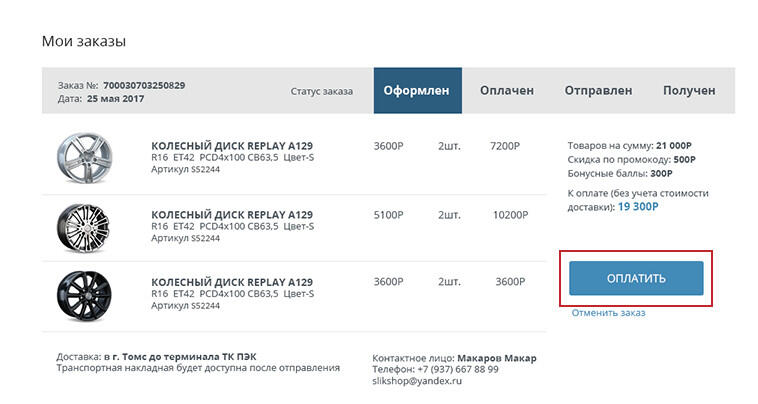The image size is (758, 404).
Task: Select the Оформлен status tab
Action: click(x=417, y=91)
